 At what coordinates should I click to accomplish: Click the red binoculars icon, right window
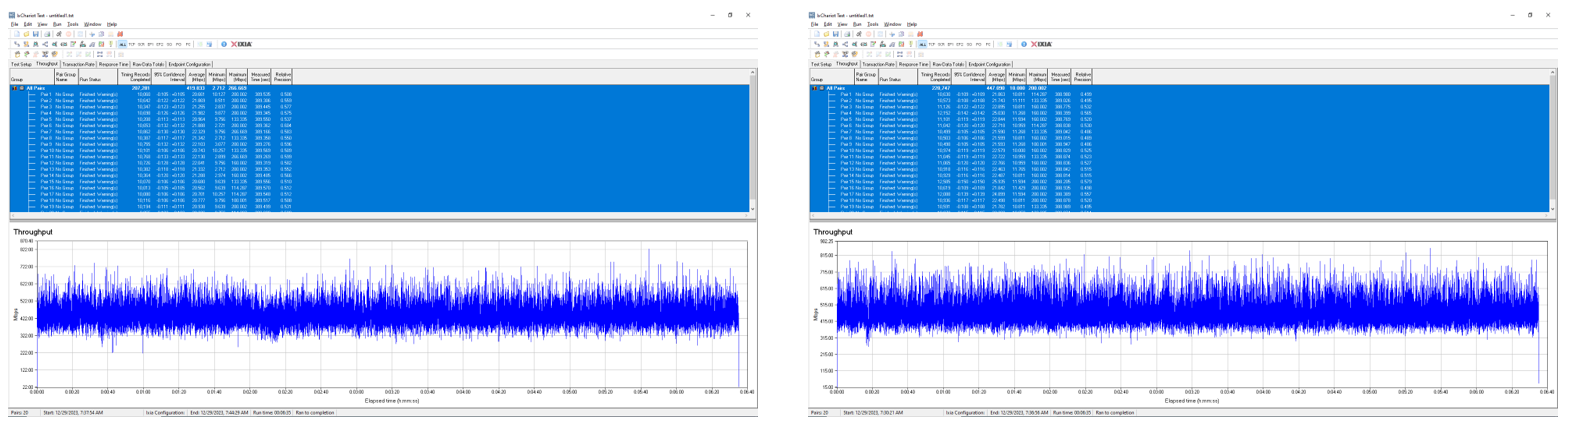920,34
